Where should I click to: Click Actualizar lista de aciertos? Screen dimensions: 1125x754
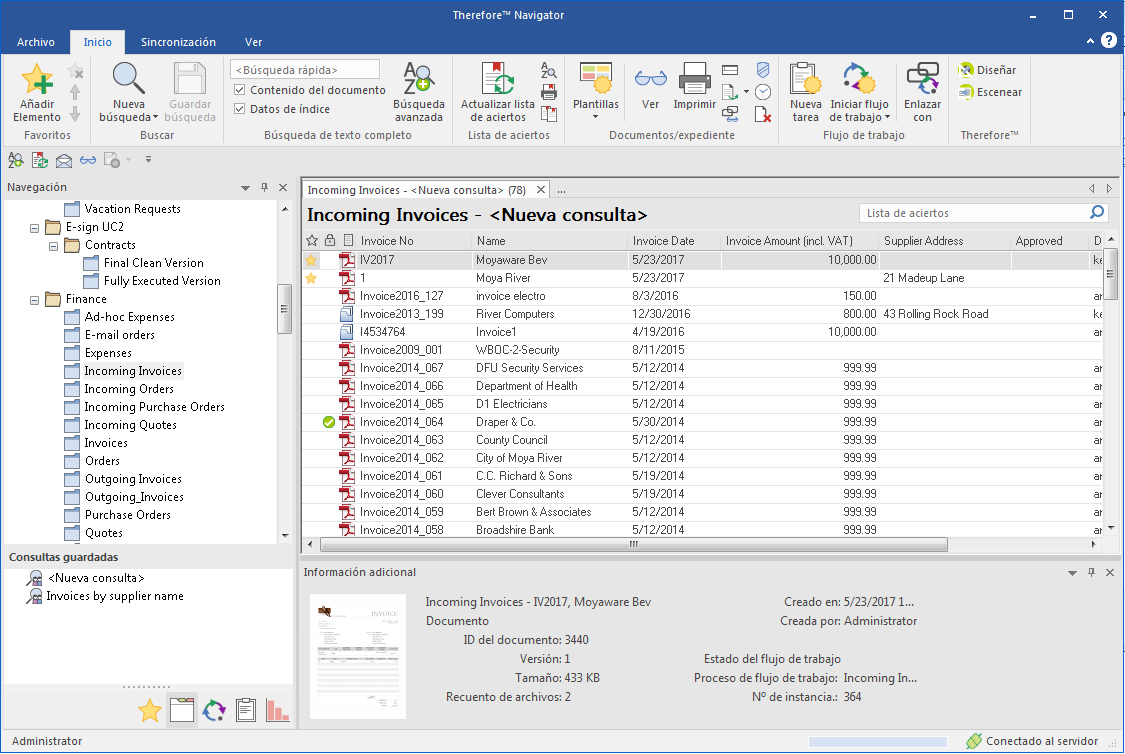497,93
